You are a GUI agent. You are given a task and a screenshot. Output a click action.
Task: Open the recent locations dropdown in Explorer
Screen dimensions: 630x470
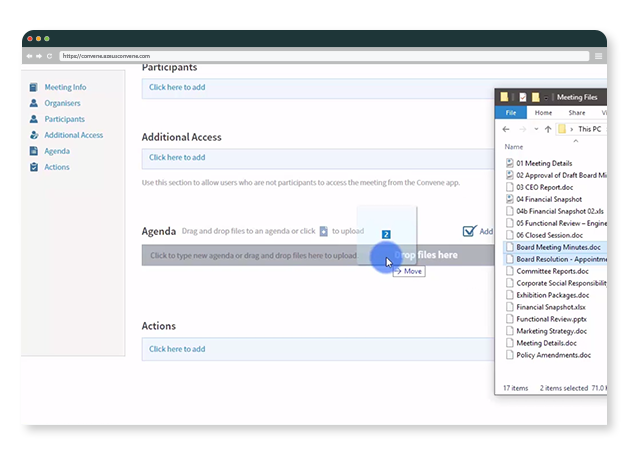[535, 129]
